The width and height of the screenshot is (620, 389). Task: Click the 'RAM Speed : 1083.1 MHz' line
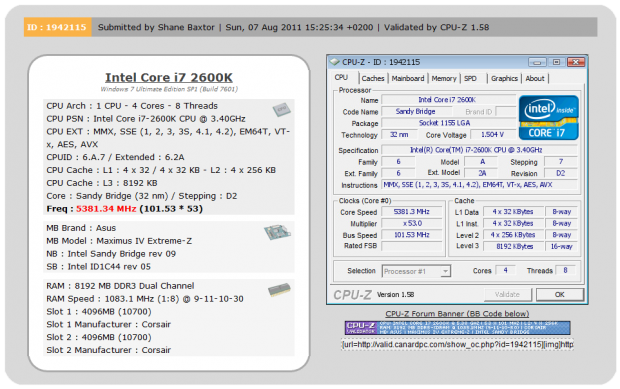point(145,299)
